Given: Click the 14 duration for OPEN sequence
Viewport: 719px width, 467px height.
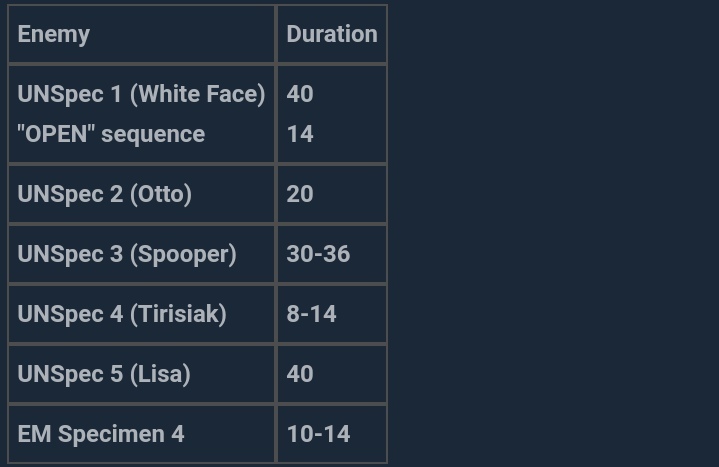Looking at the screenshot, I should point(300,134).
